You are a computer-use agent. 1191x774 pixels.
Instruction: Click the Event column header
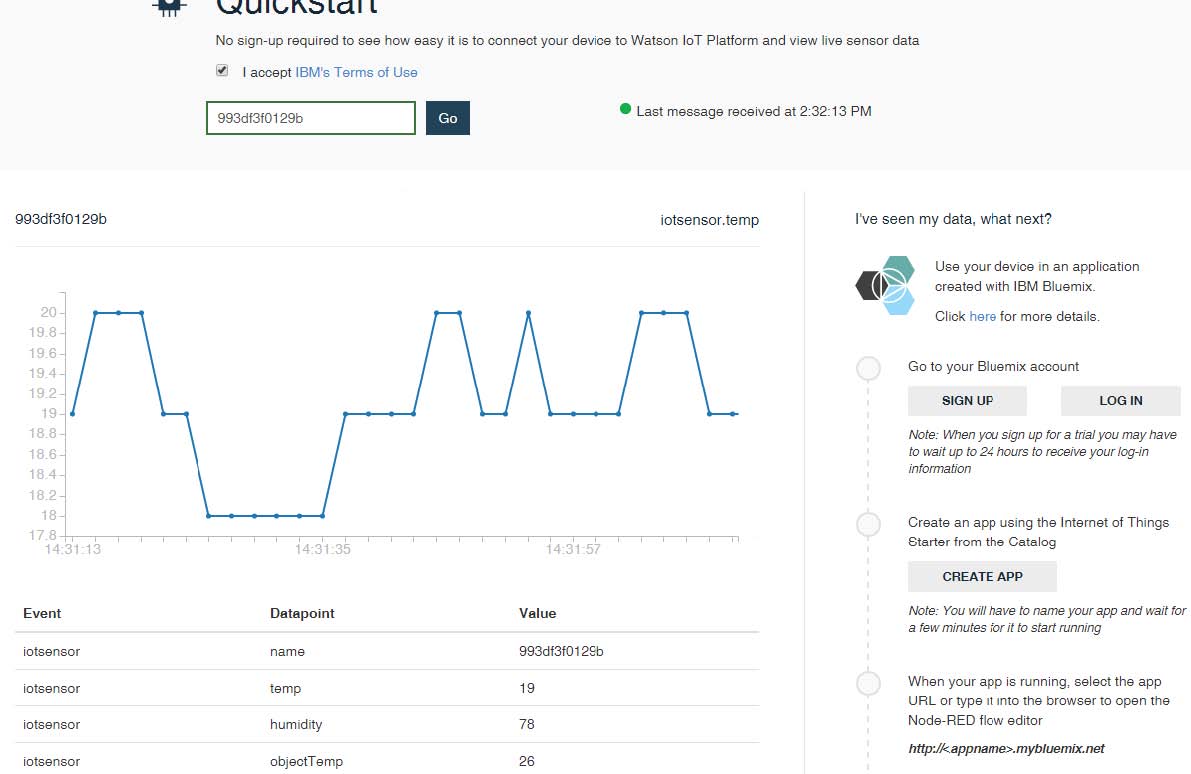click(42, 613)
